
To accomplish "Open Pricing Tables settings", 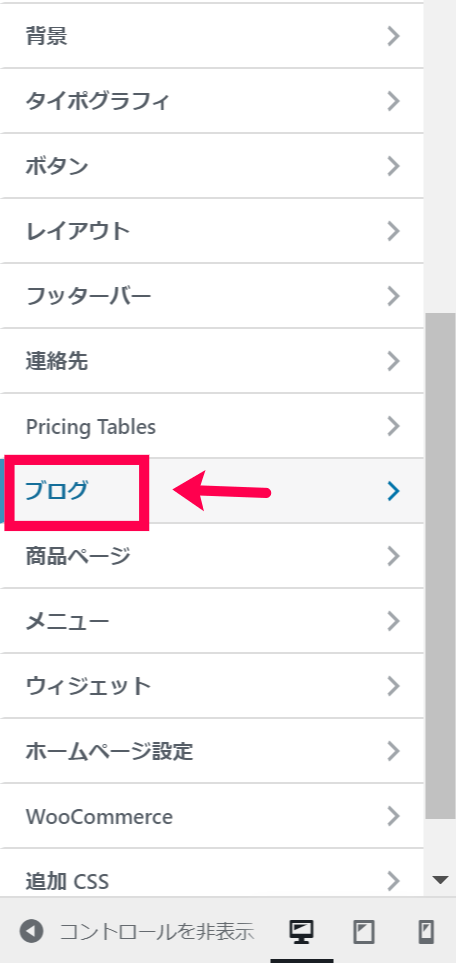I will [212, 426].
